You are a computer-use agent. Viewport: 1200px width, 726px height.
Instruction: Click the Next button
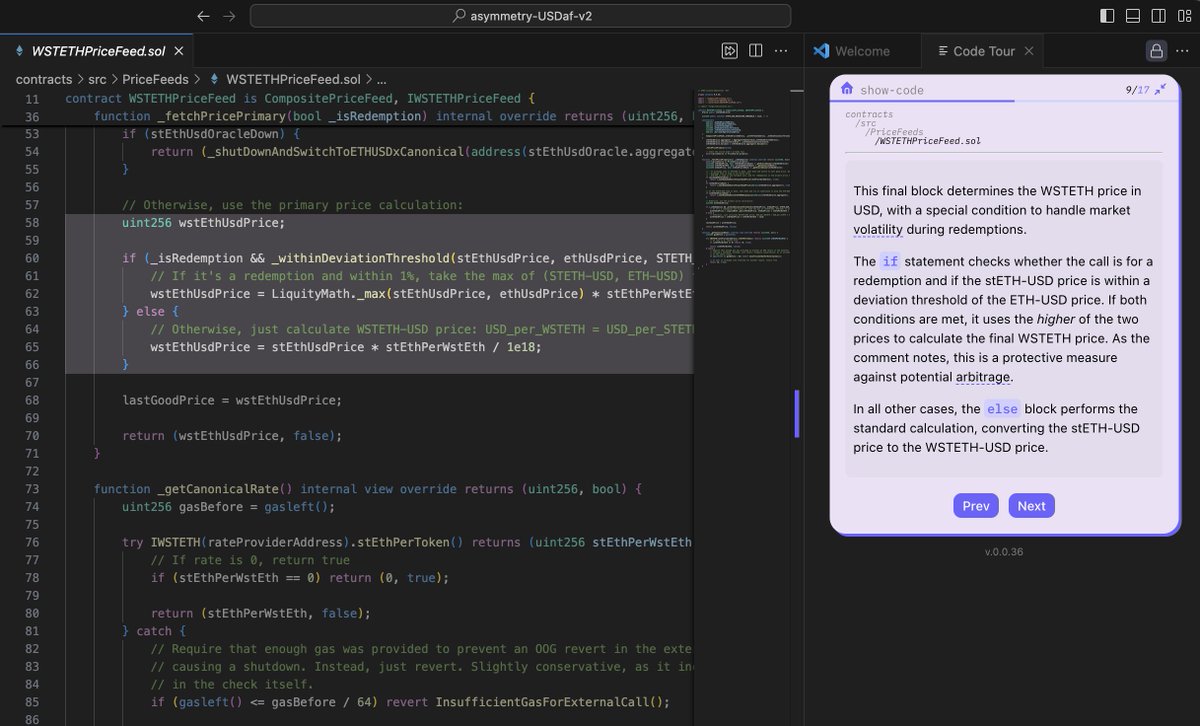click(x=1031, y=506)
